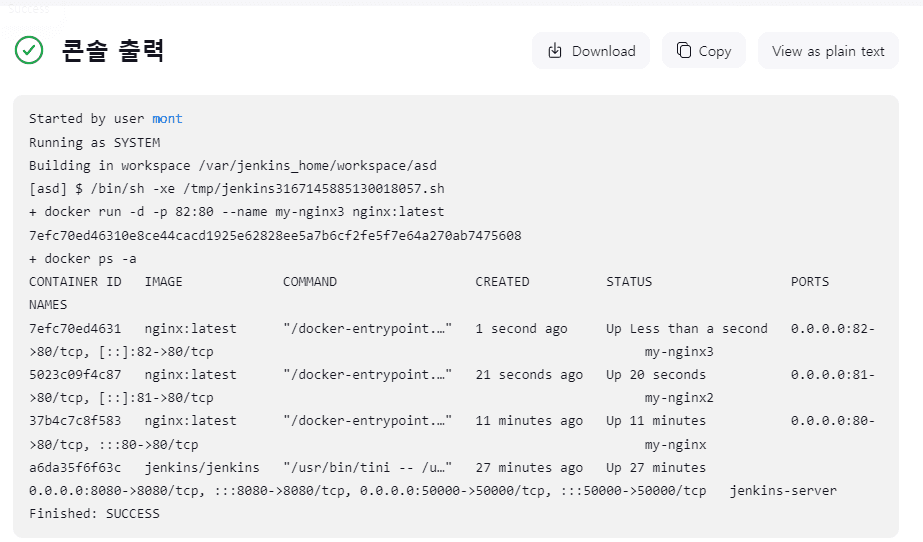Click the my-nginx2 container name
The height and width of the screenshot is (542, 923).
679,398
